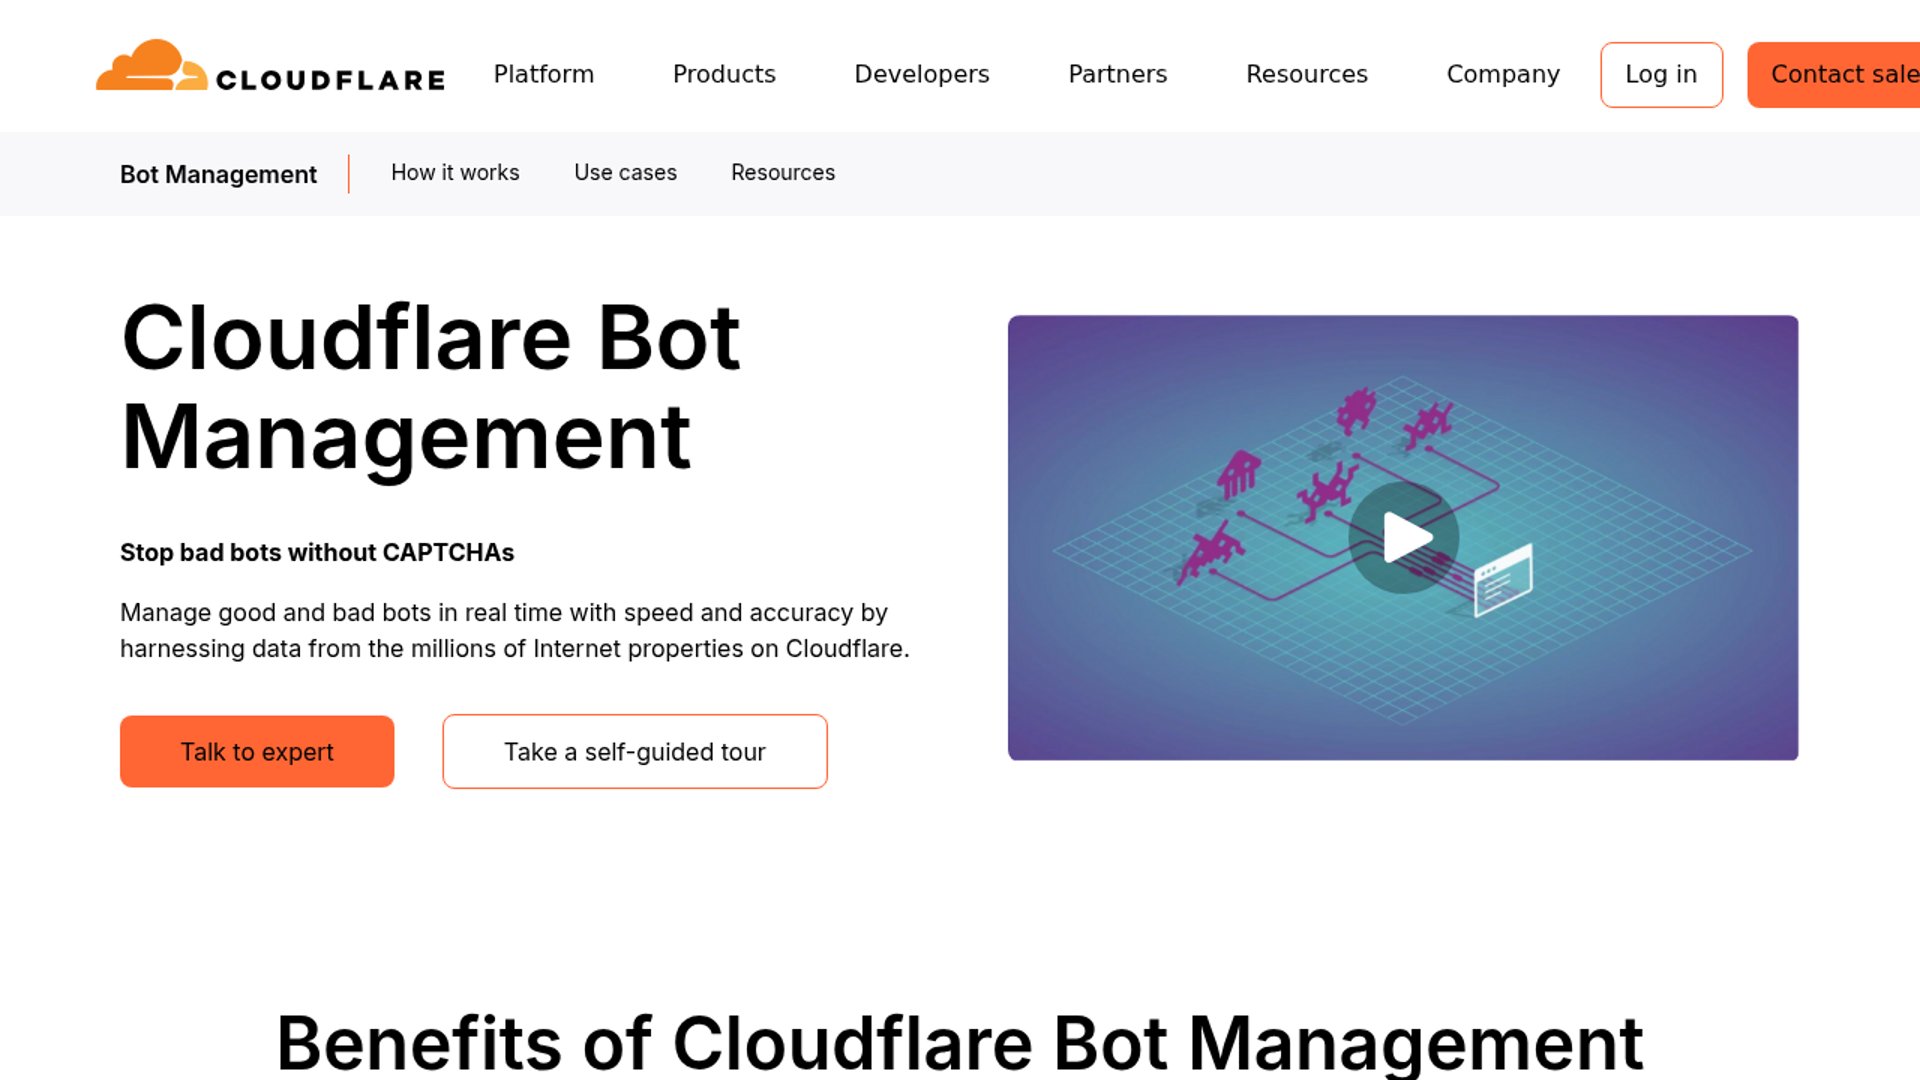Start the Take a self-guided tour
The width and height of the screenshot is (1920, 1080).
634,751
